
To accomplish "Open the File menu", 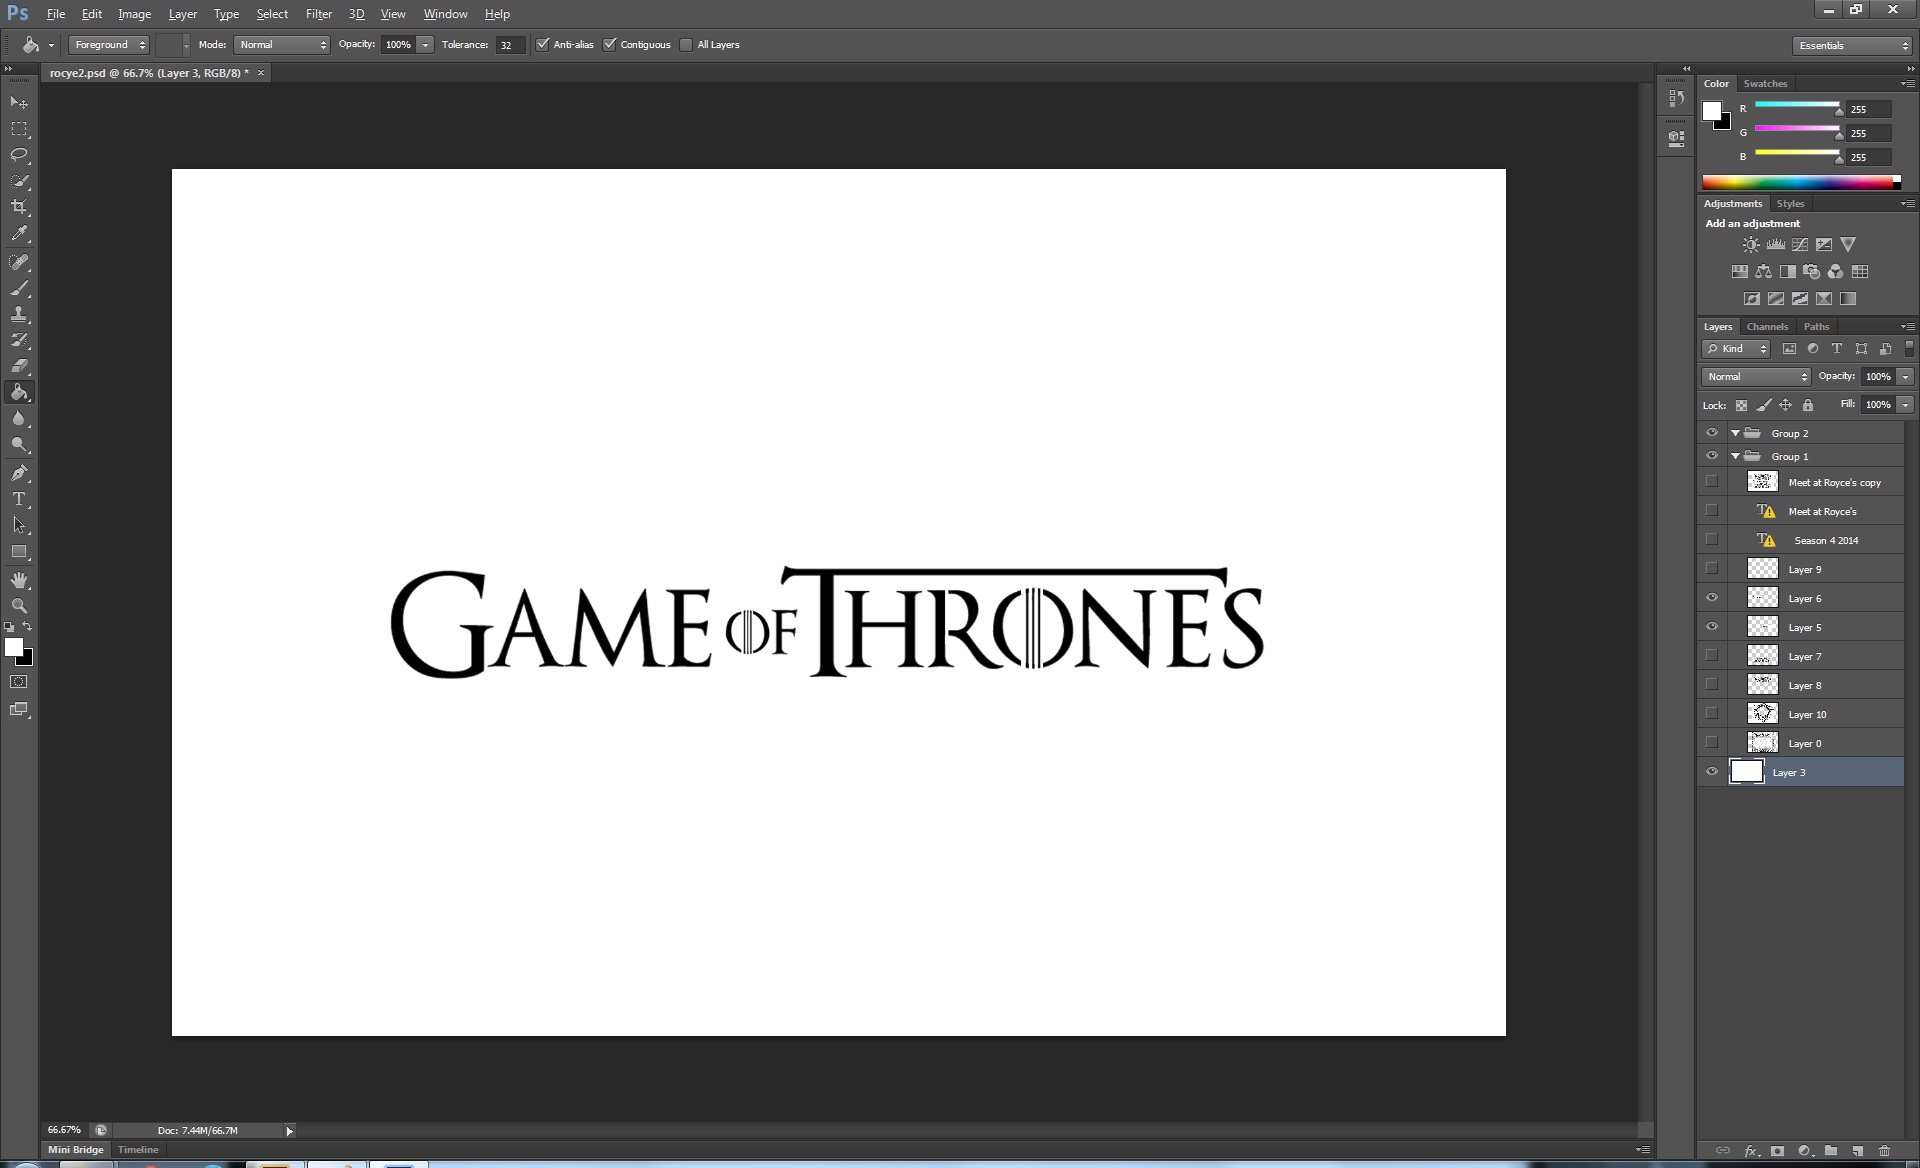I will tap(56, 14).
